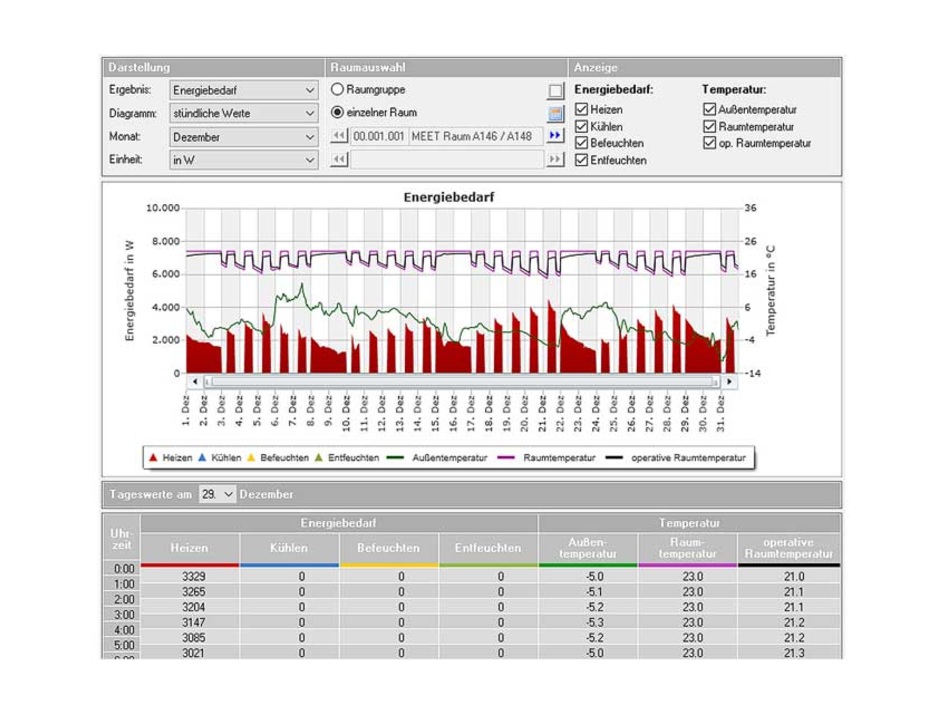Screen dimensions: 940x705
Task: Uncheck the Heizen checkbox
Action: tap(581, 110)
